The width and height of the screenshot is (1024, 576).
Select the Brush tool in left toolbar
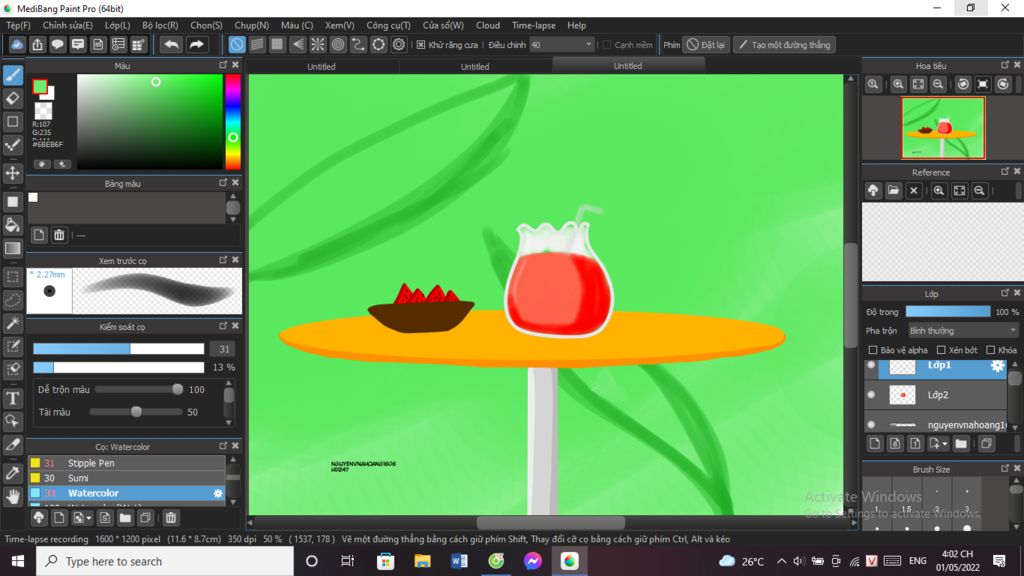(12, 75)
